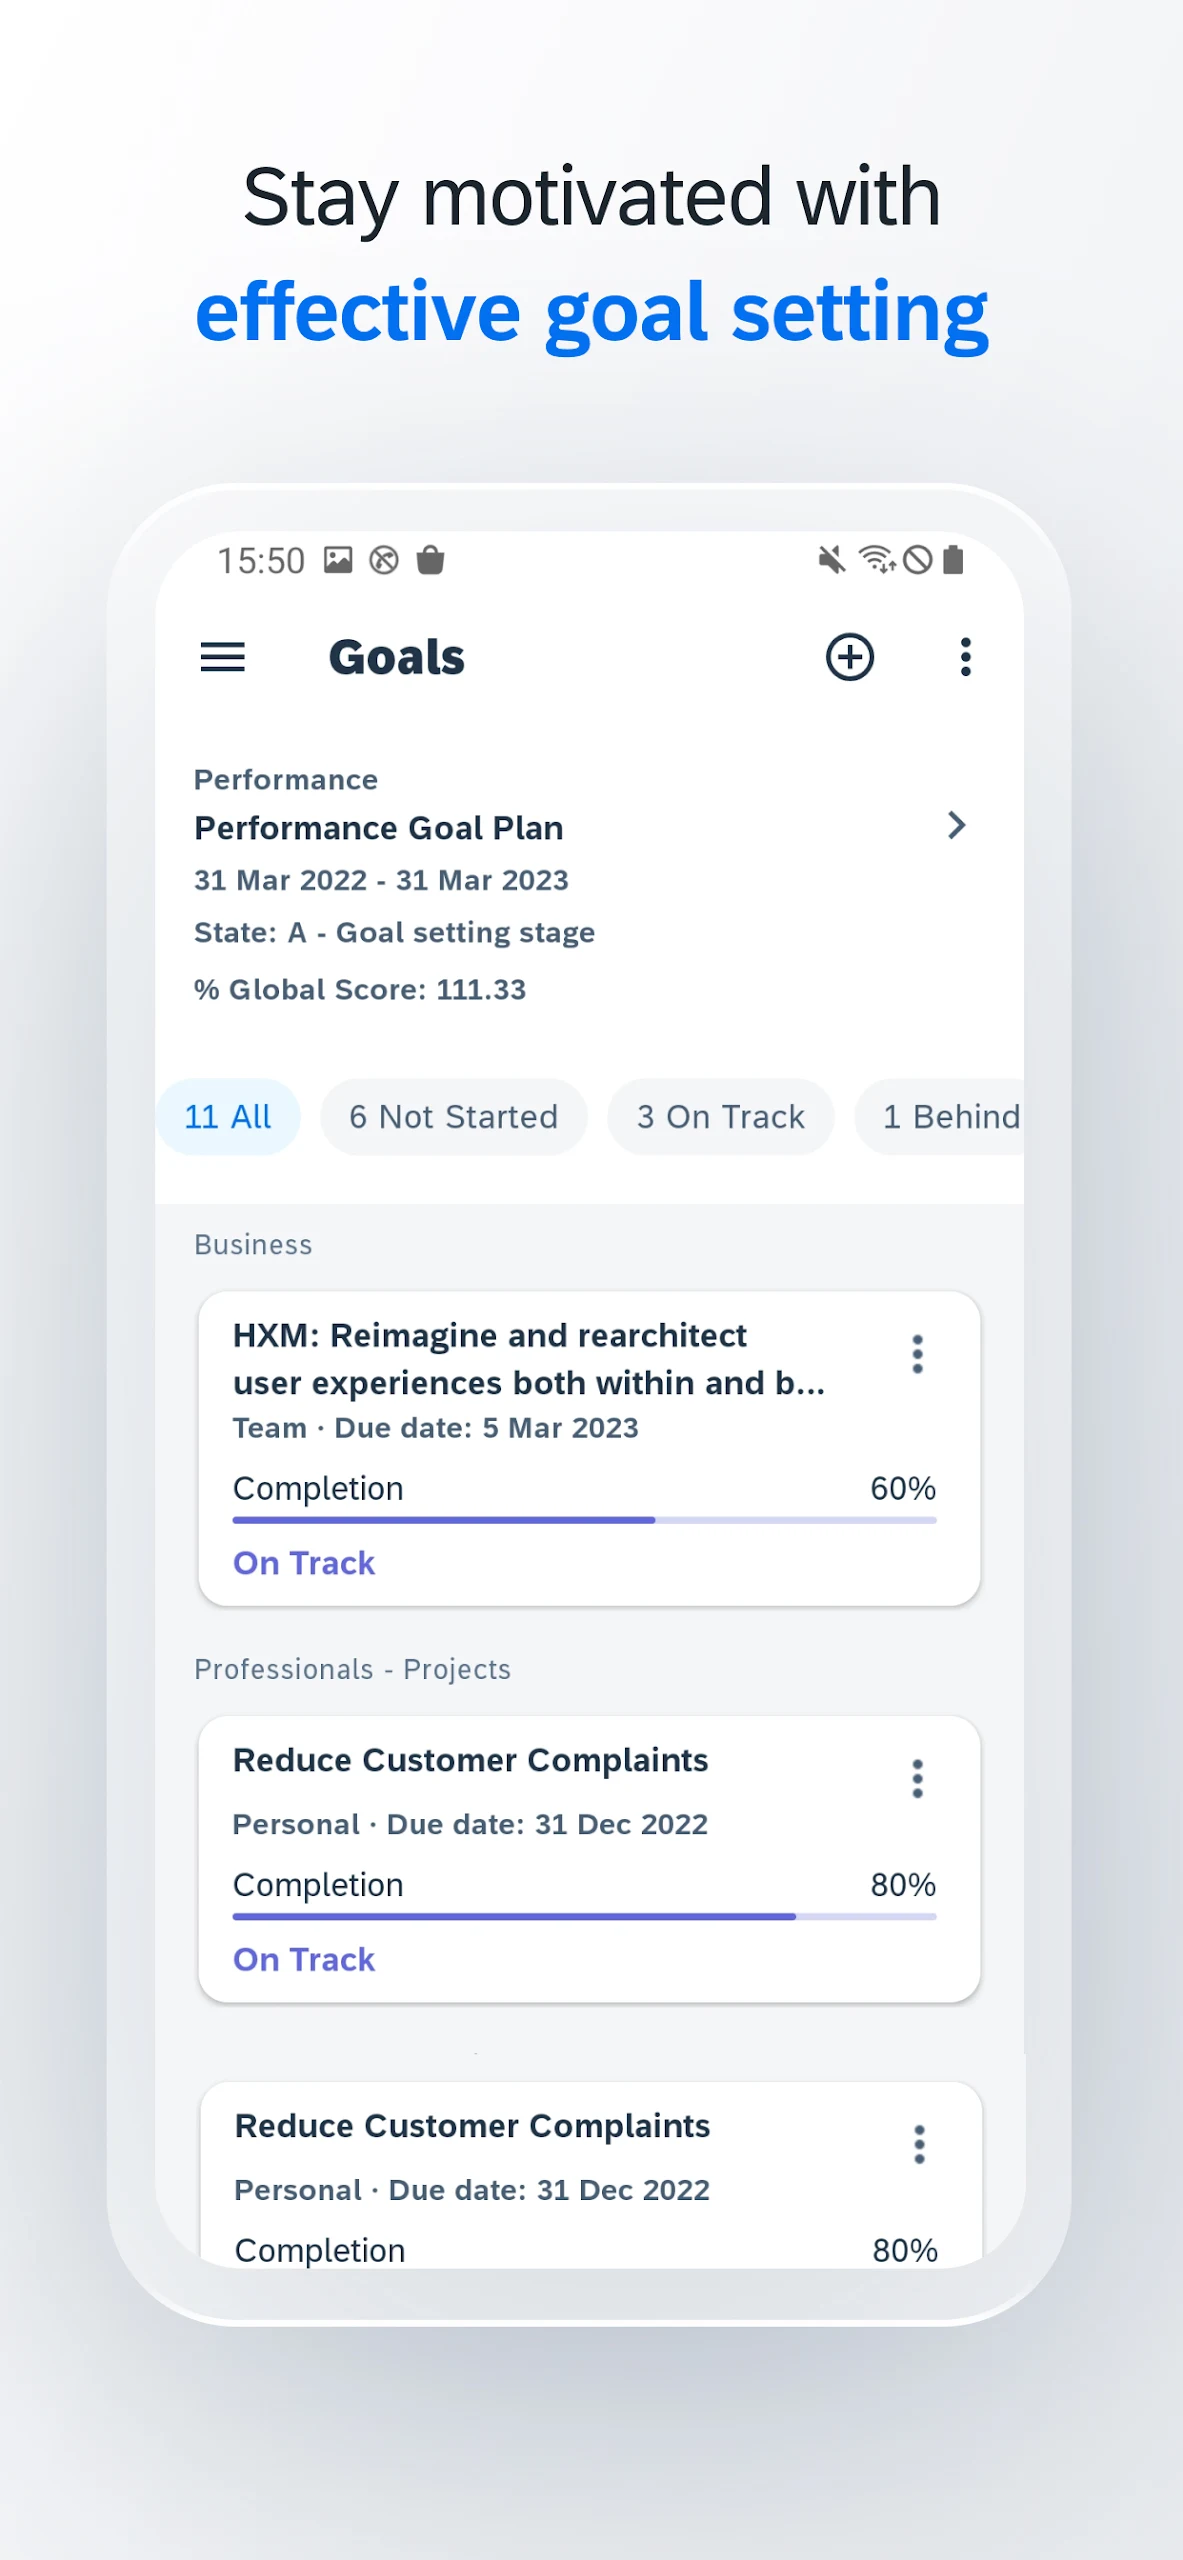This screenshot has height=2560, width=1183.
Task: Filter goals by 6 Not Started
Action: click(x=453, y=1117)
